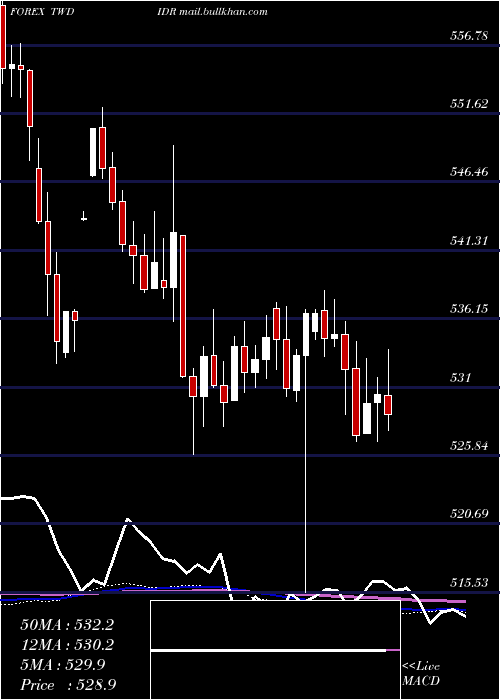Click the <<Live MACD label

(421, 674)
